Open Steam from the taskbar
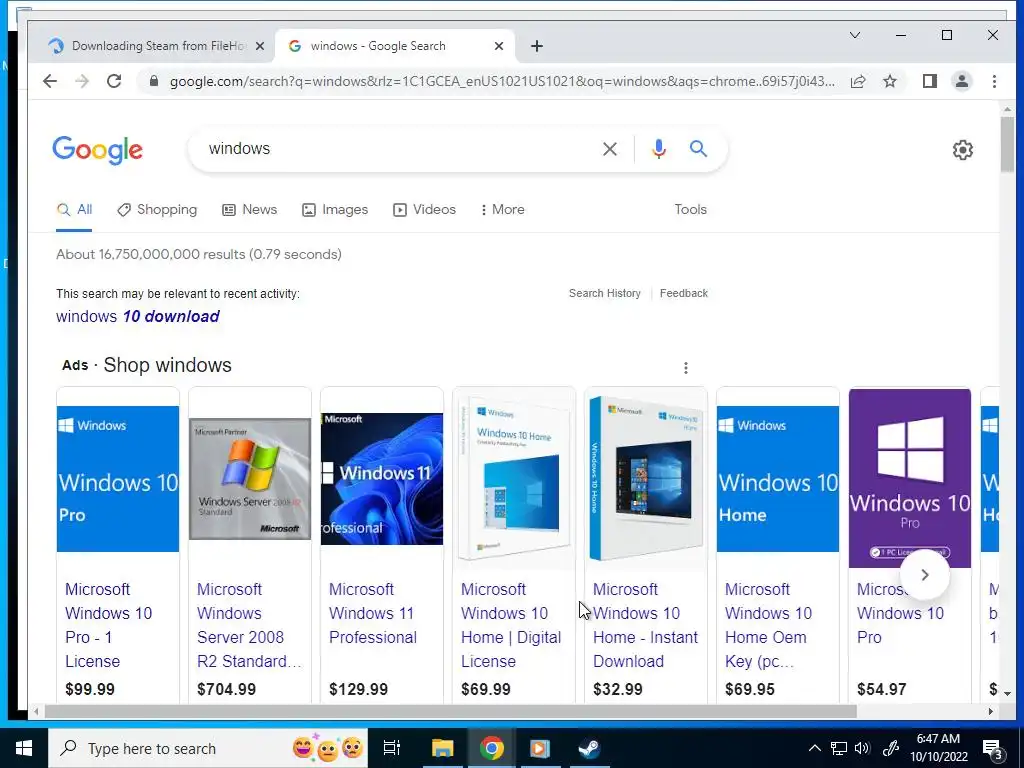Image resolution: width=1024 pixels, height=768 pixels. click(590, 748)
